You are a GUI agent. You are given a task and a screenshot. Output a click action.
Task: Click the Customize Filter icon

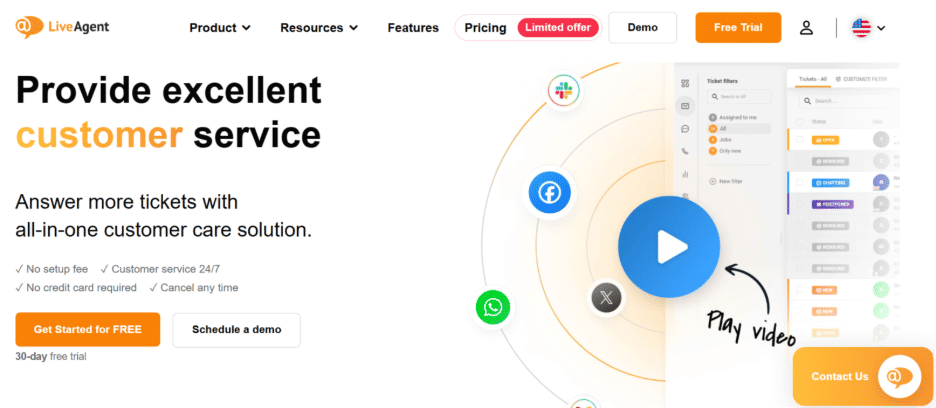pyautogui.click(x=838, y=79)
